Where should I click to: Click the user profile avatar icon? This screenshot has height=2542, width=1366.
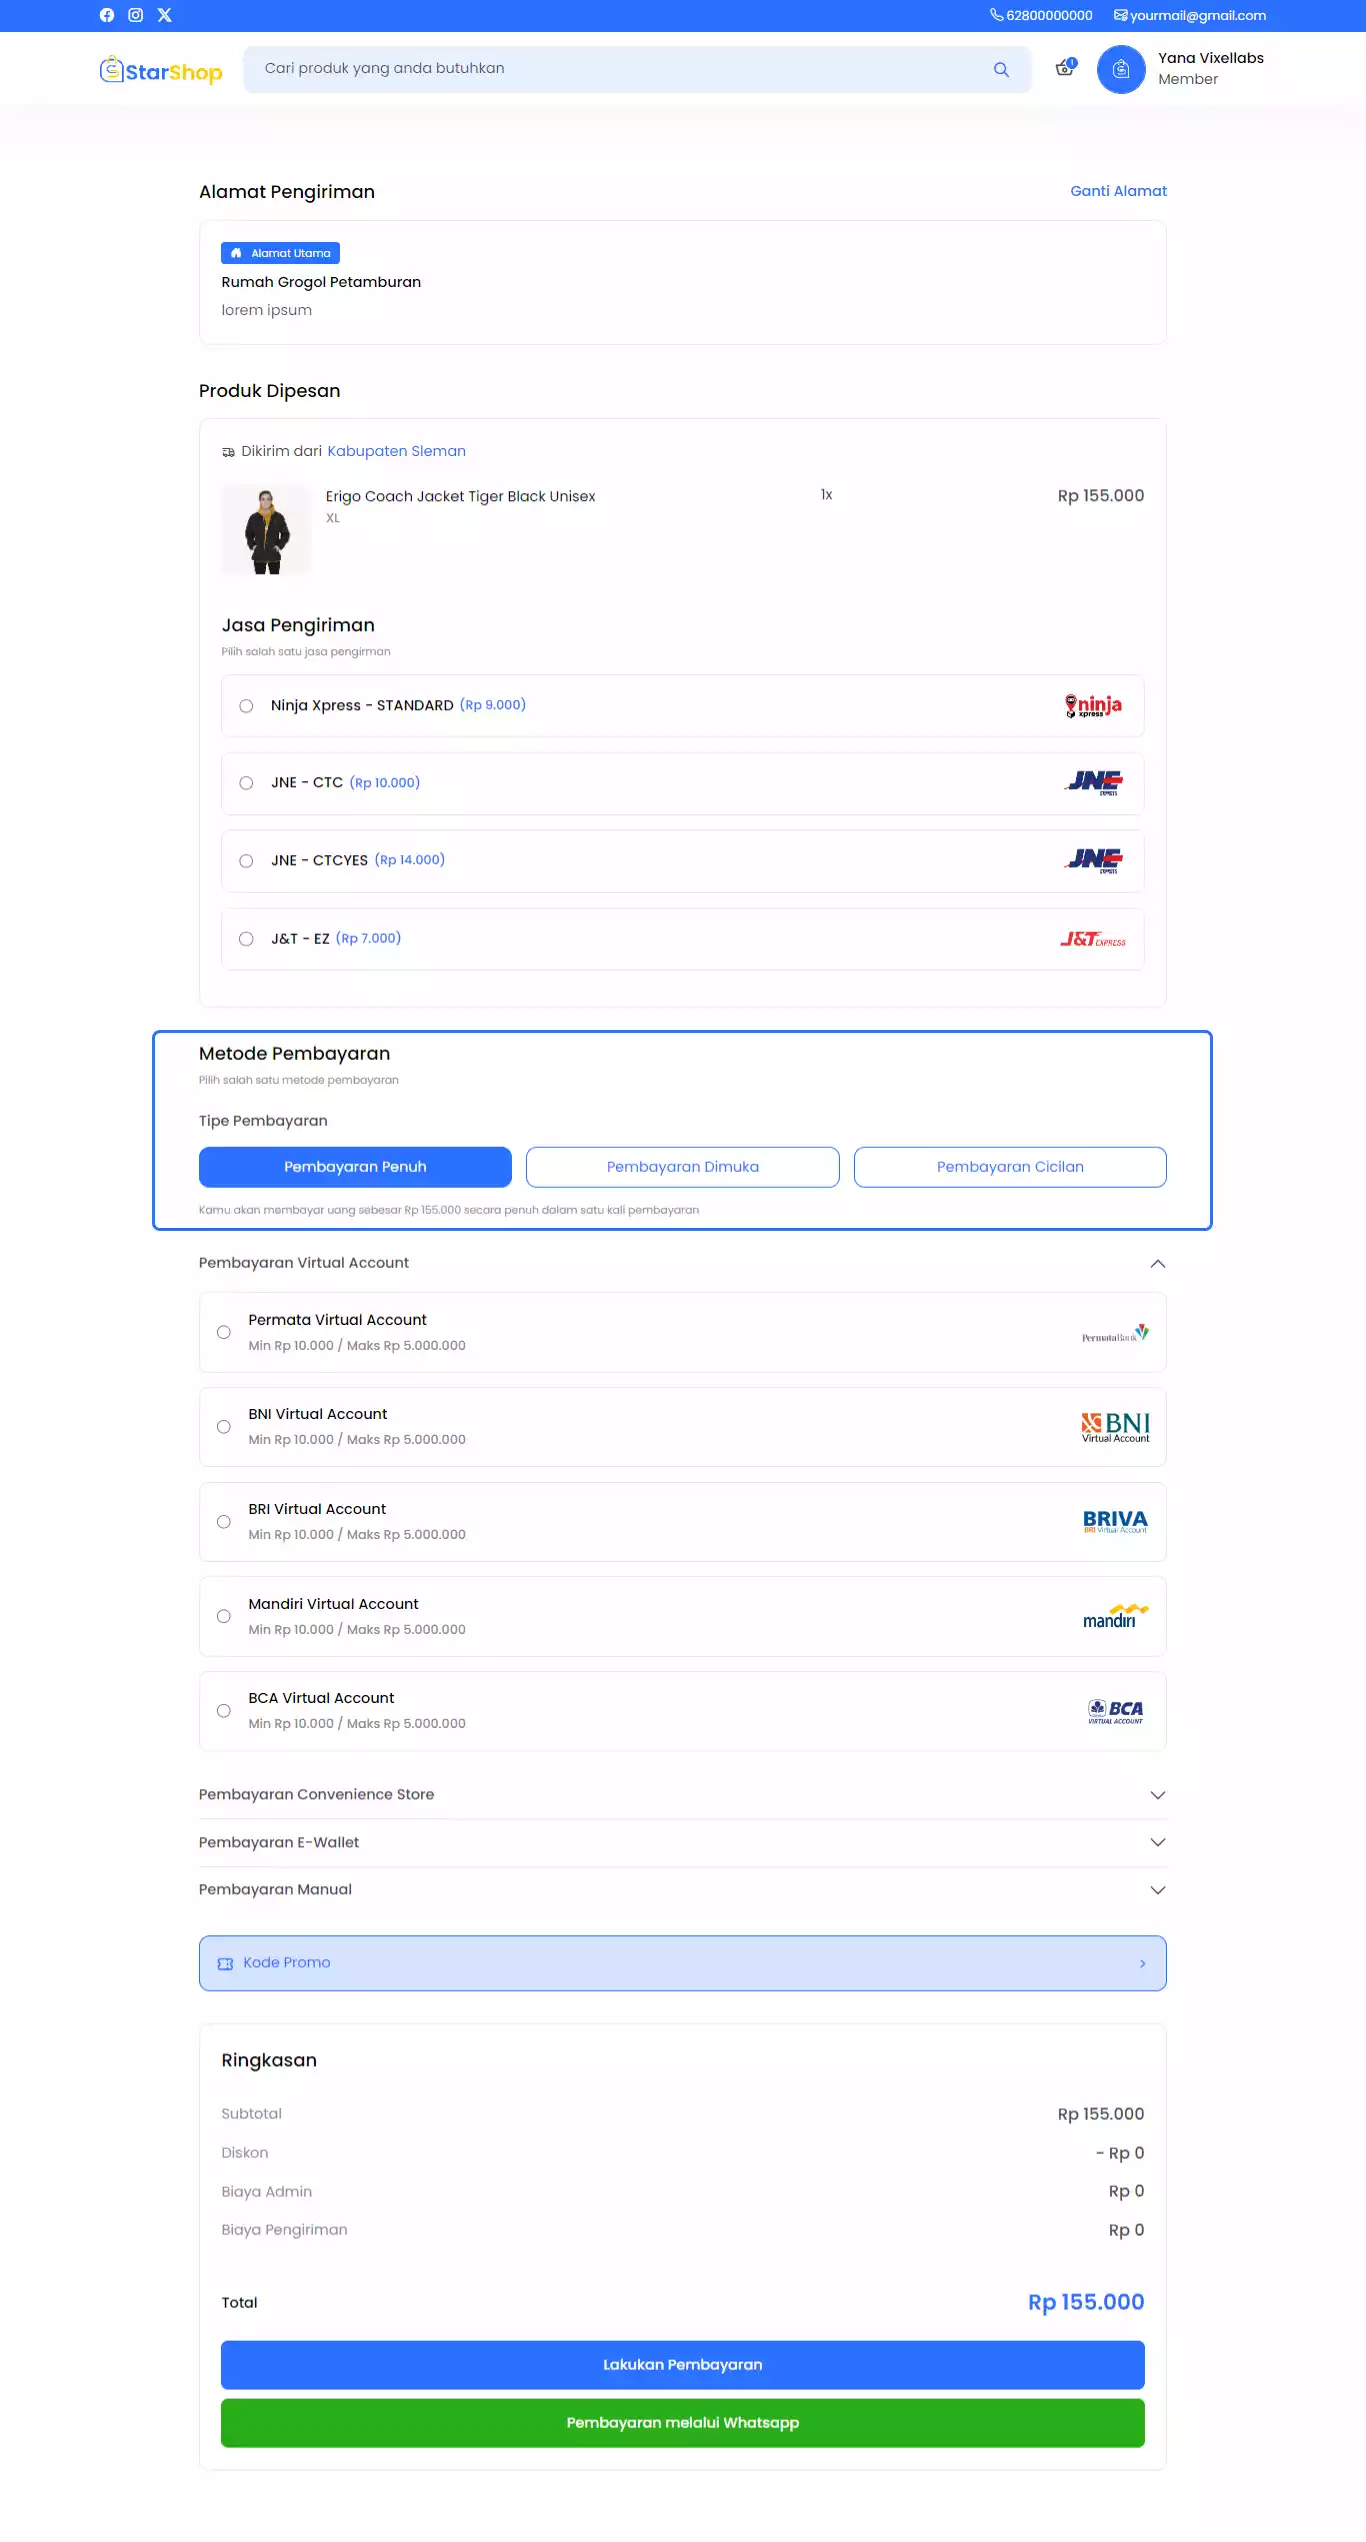[x=1121, y=69]
